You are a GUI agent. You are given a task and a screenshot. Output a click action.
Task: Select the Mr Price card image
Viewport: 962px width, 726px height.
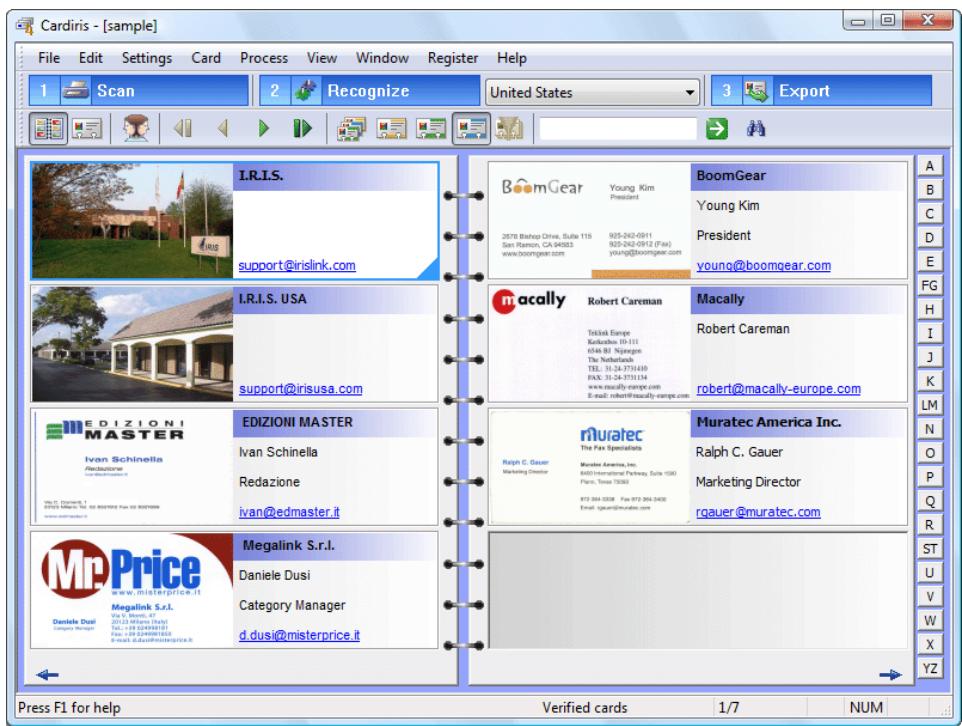(133, 590)
